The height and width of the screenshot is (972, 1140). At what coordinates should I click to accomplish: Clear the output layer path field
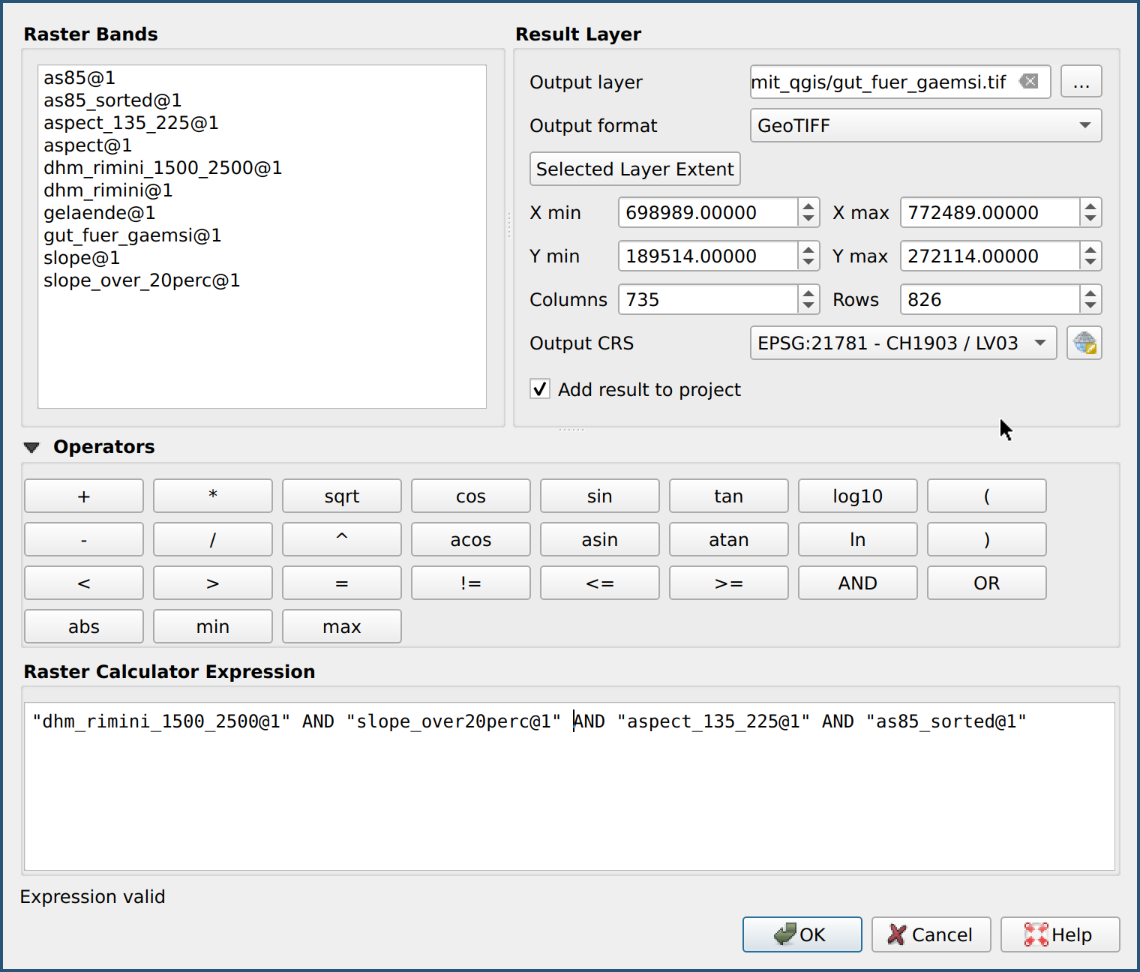pos(1028,82)
